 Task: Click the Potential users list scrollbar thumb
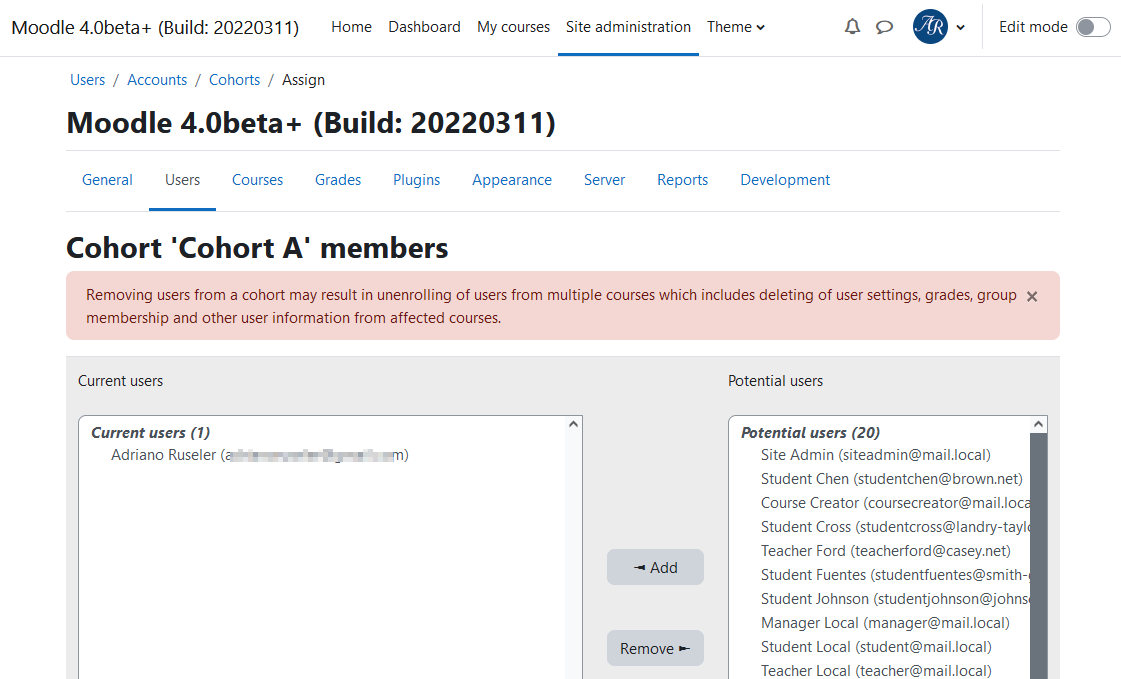point(1039,556)
